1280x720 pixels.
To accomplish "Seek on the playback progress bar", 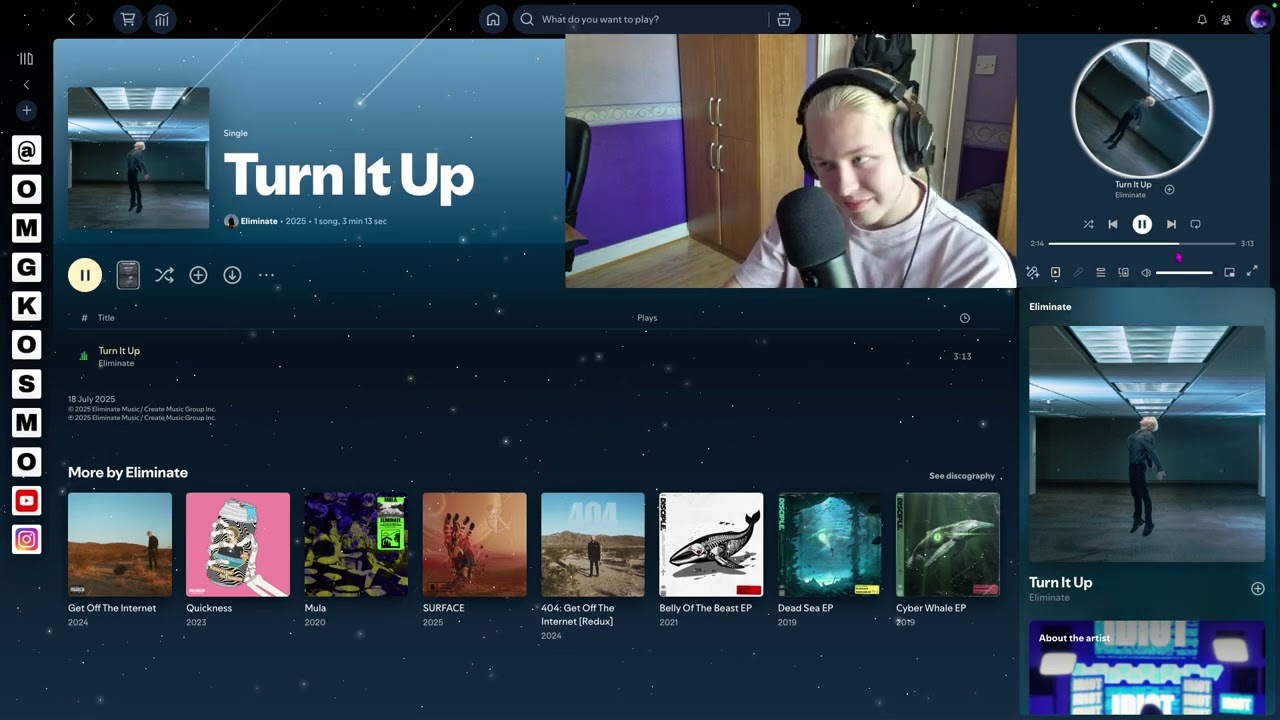I will [x=1142, y=243].
